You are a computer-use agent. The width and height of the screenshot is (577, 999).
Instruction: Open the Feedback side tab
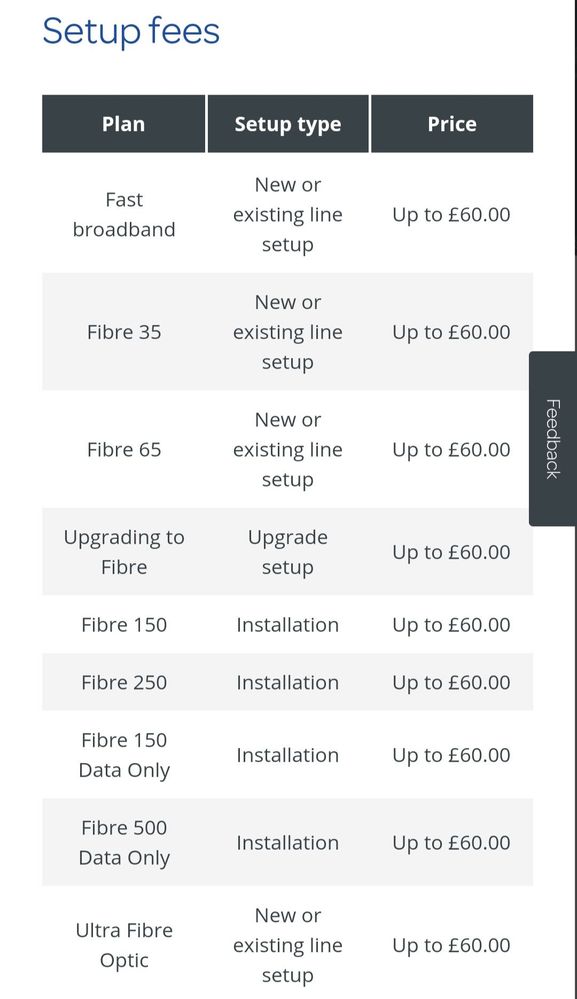(x=553, y=438)
